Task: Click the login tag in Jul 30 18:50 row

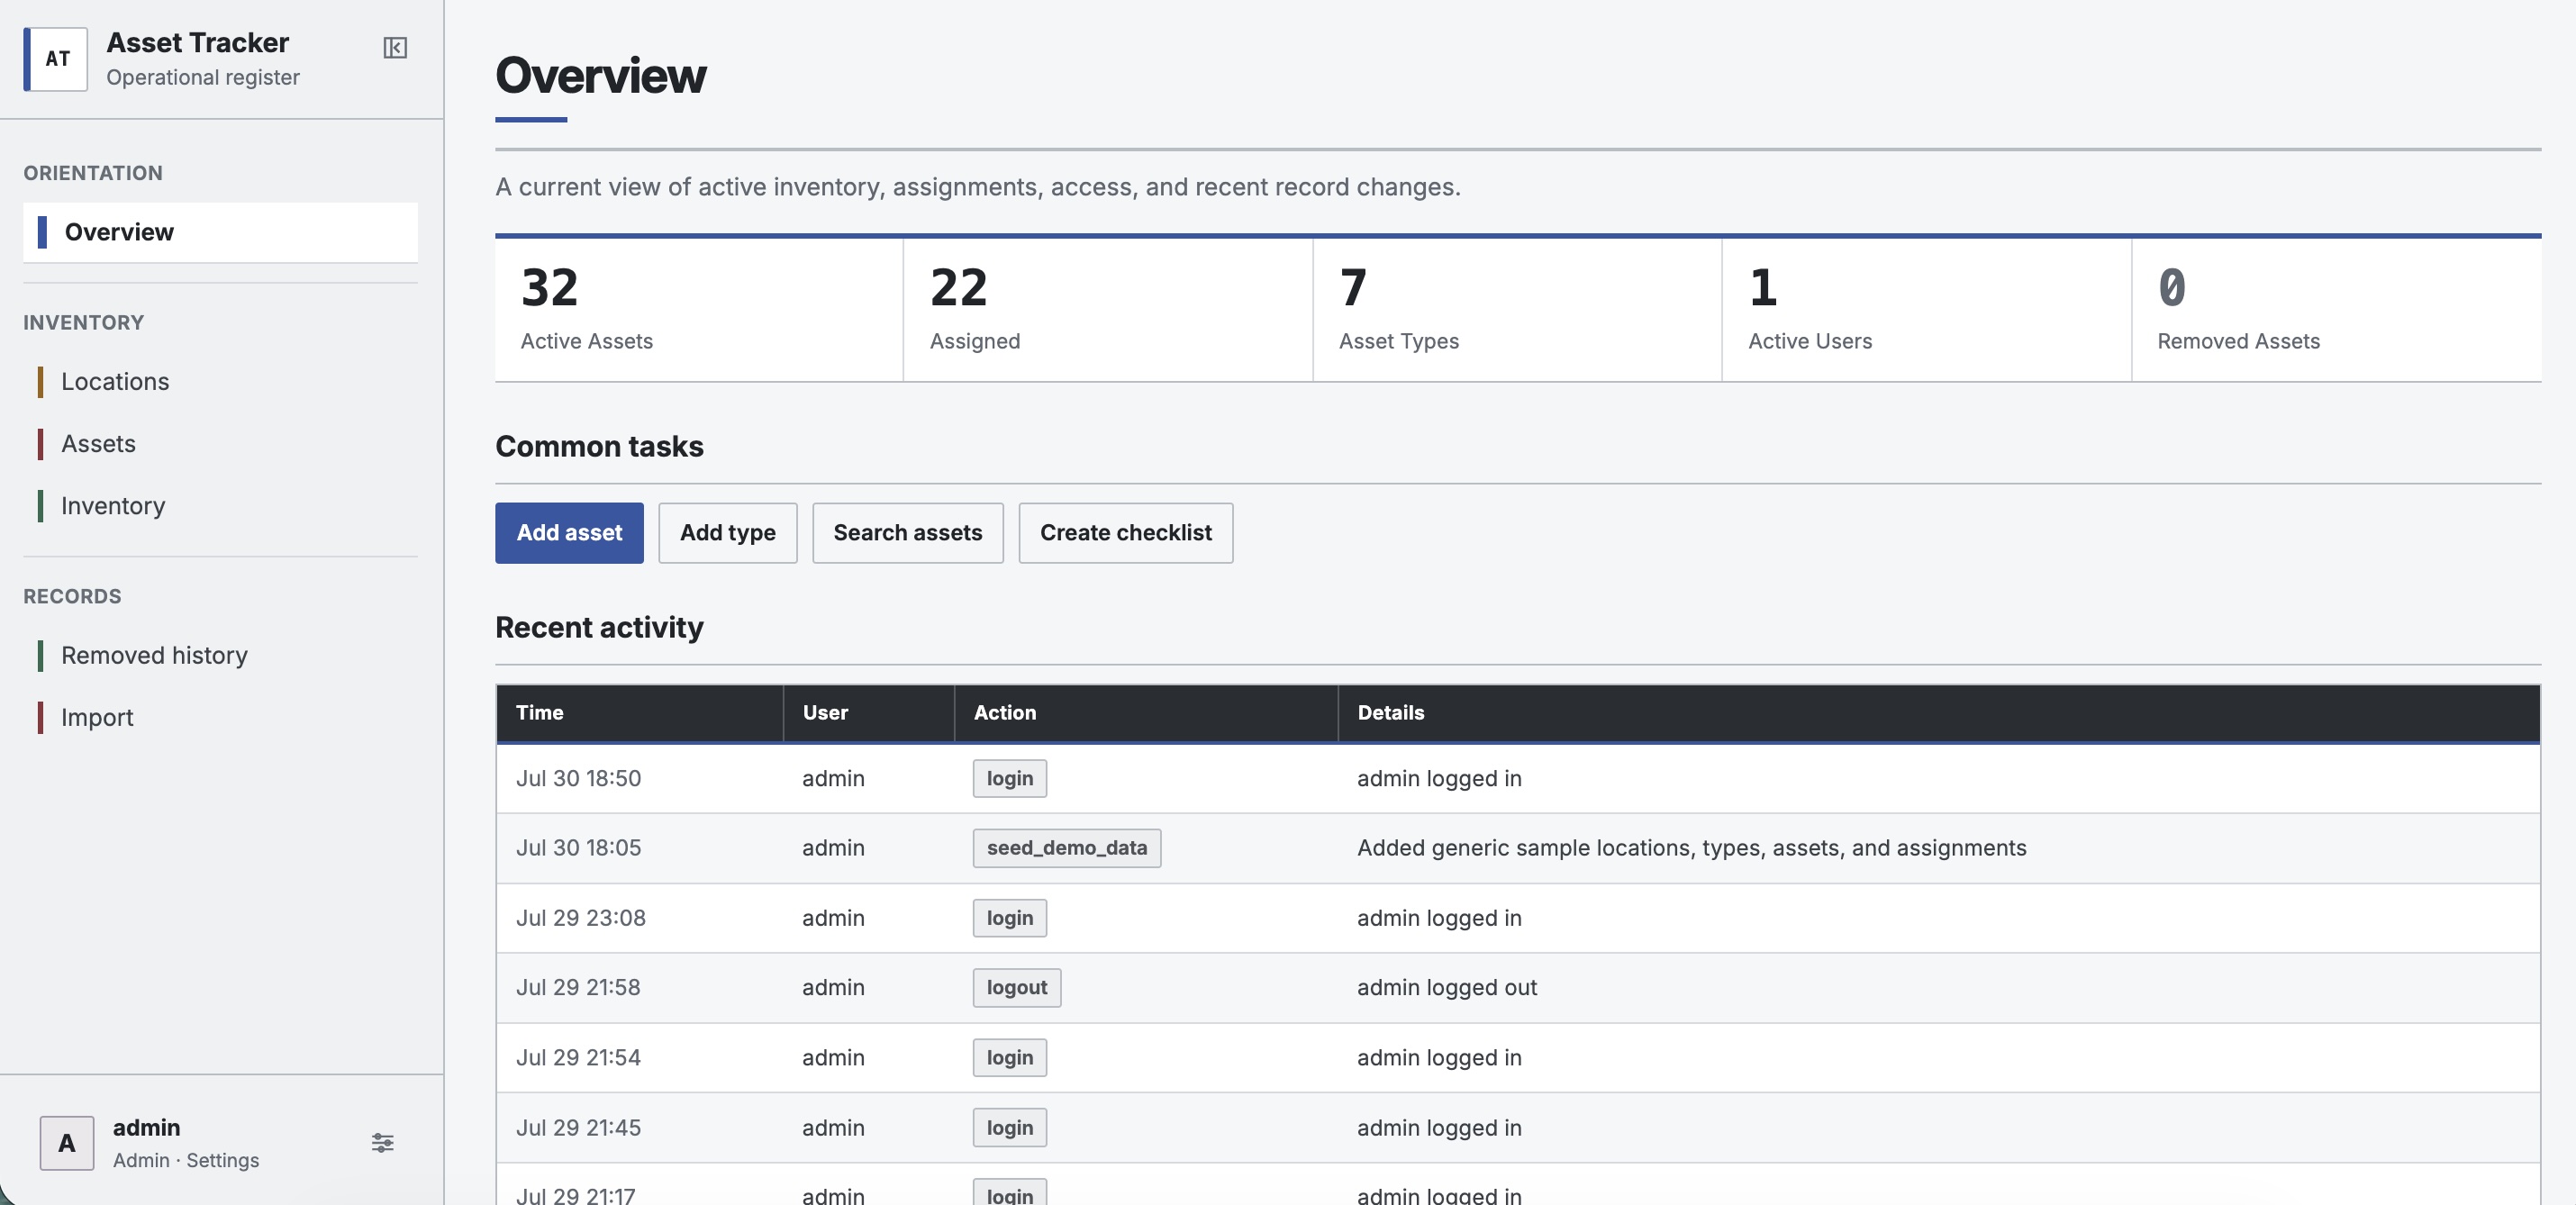Action: 1010,779
